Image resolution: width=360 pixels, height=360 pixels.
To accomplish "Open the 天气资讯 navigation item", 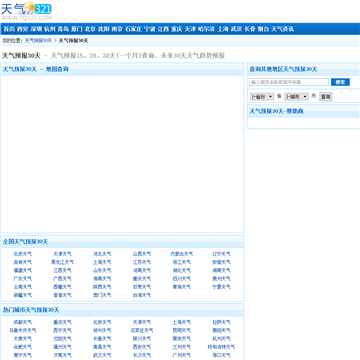I will [x=283, y=29].
